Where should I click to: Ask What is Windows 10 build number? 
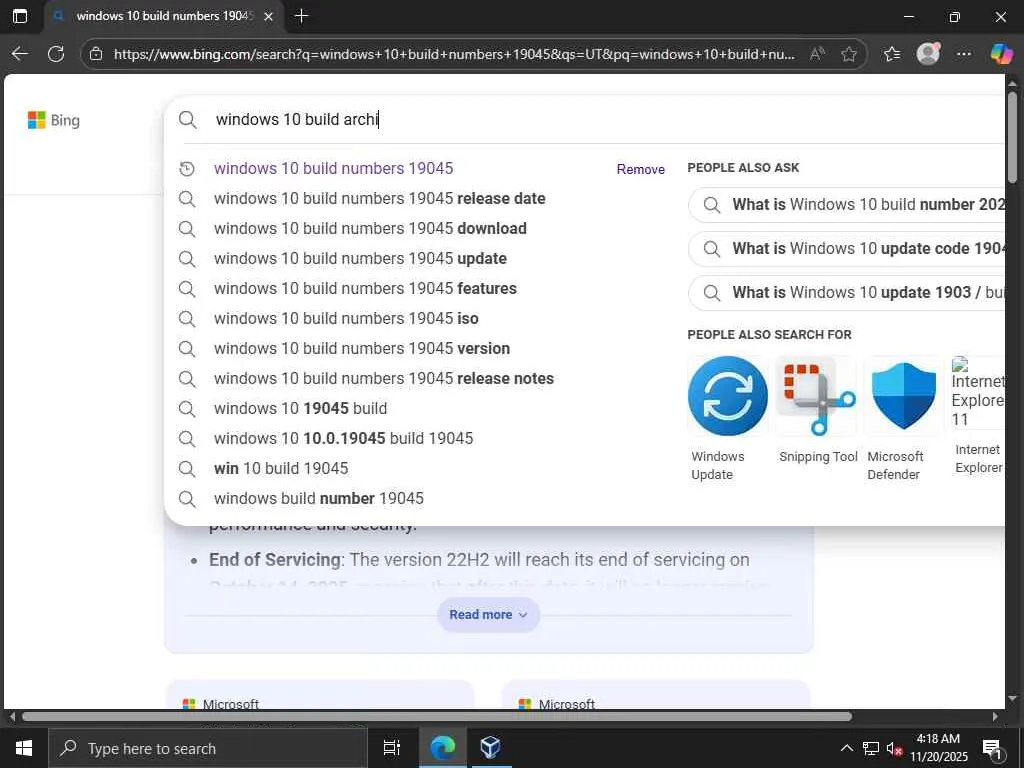point(846,205)
